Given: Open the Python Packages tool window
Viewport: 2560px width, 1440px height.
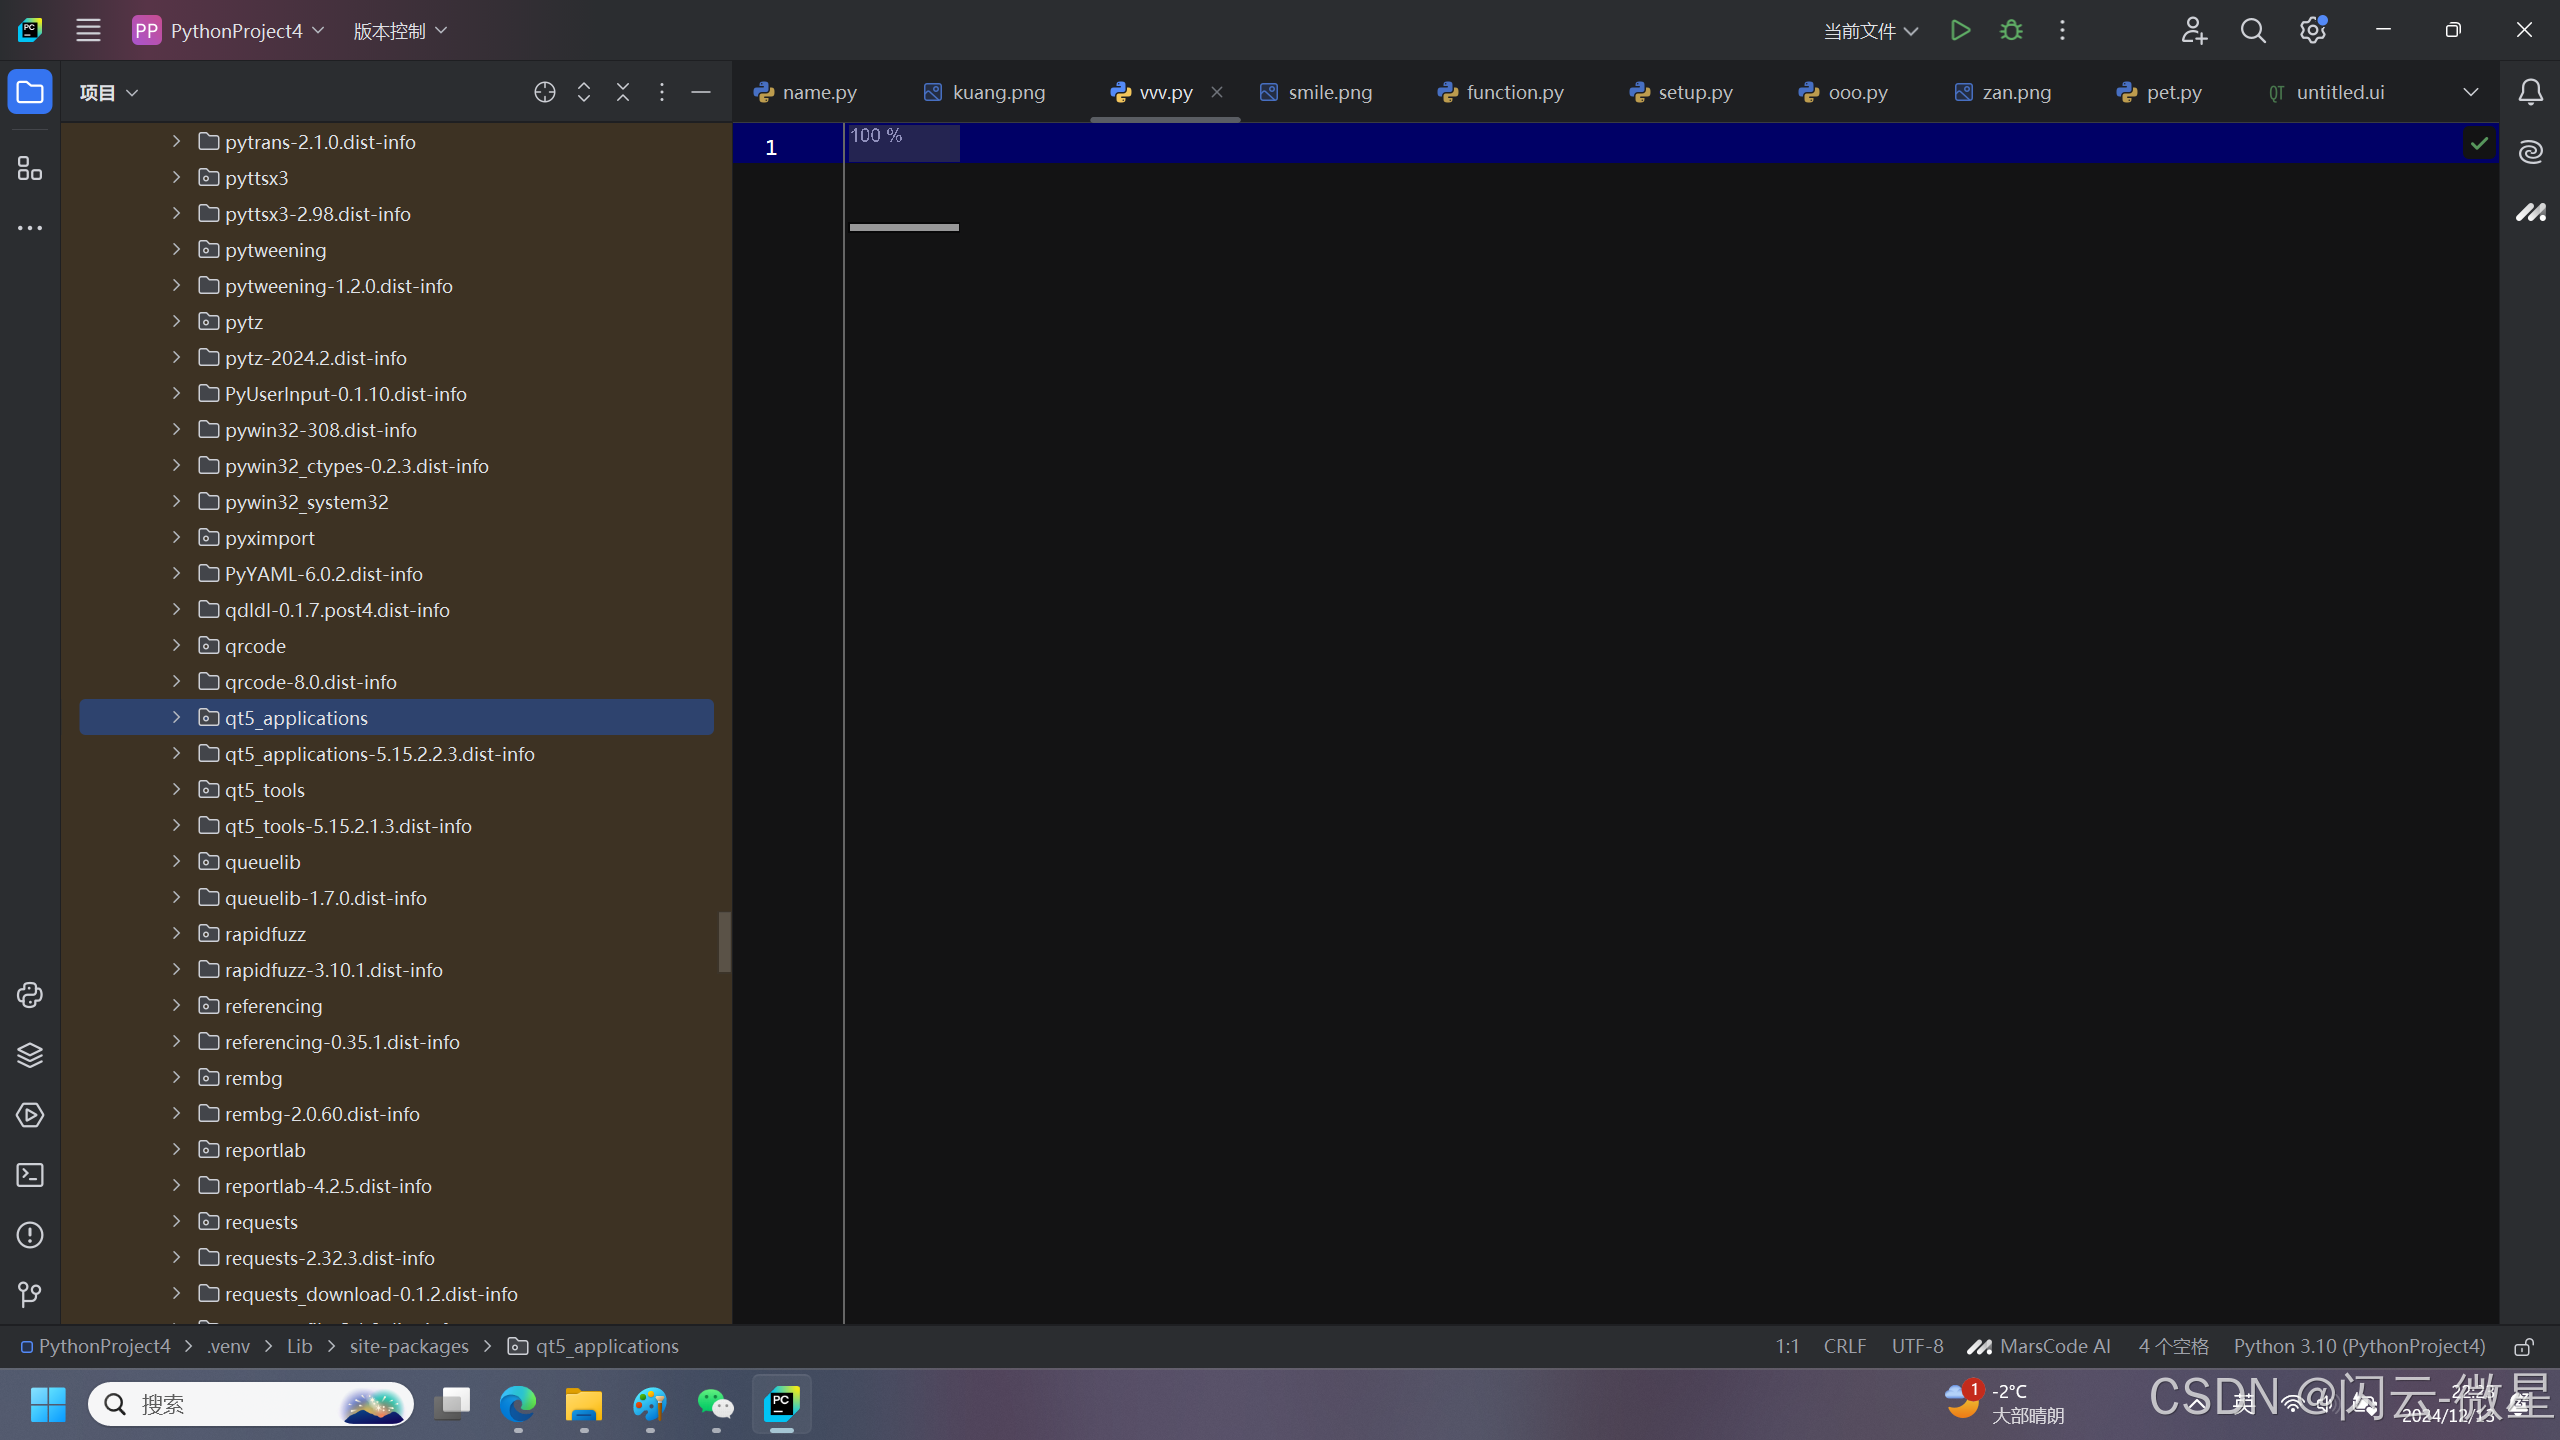Looking at the screenshot, I should point(30,1055).
